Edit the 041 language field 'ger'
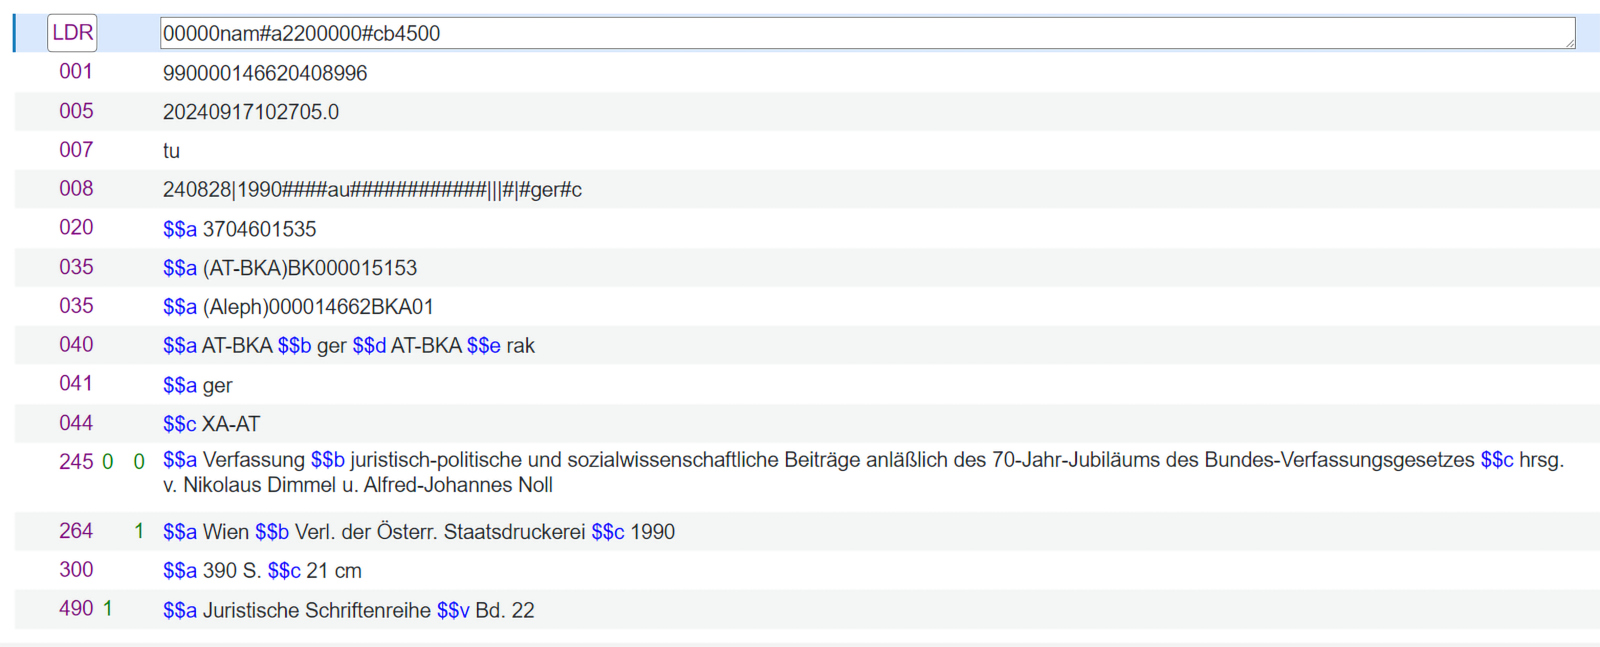This screenshot has width=1600, height=647. (217, 385)
